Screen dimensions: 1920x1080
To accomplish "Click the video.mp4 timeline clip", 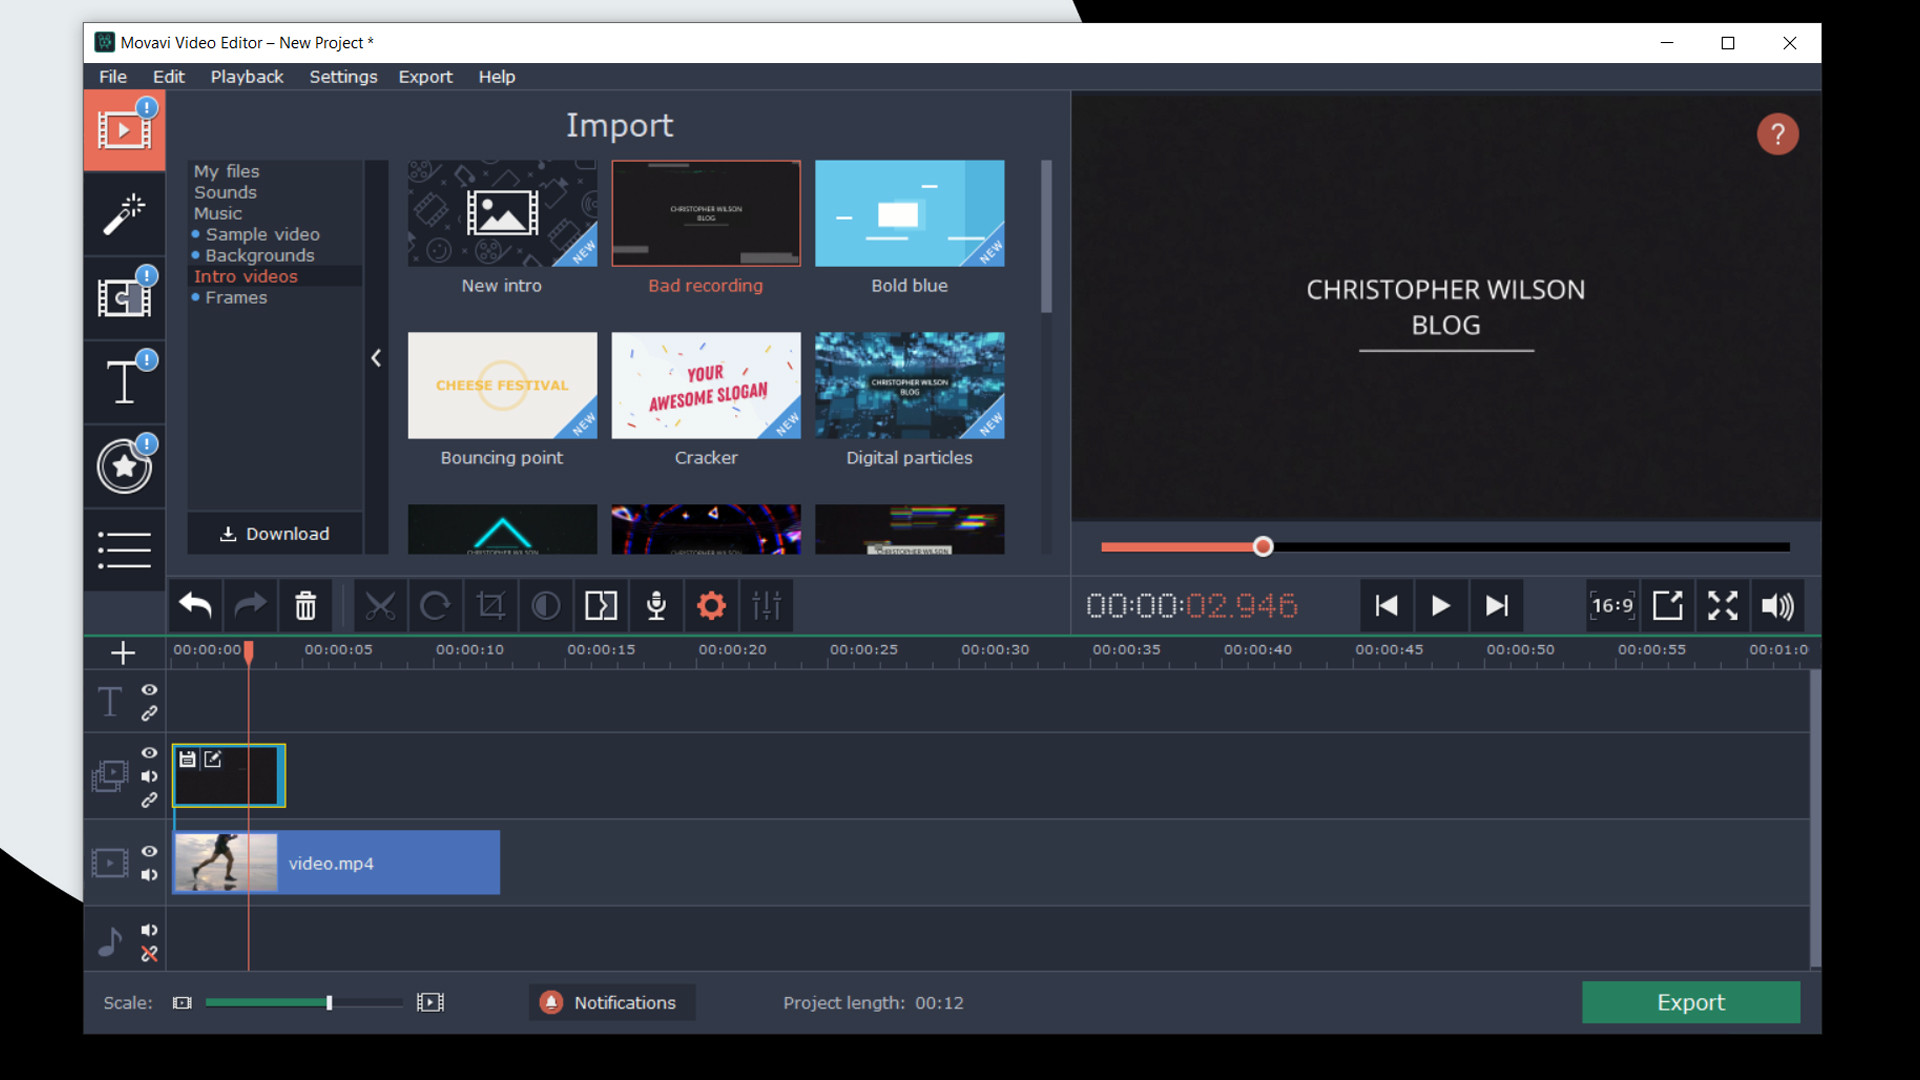I will click(x=336, y=864).
